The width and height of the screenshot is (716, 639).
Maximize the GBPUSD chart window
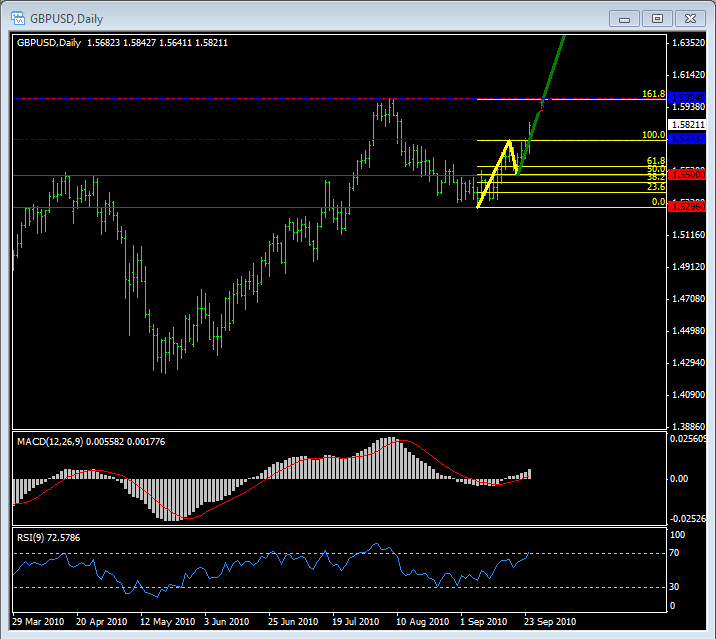(657, 18)
